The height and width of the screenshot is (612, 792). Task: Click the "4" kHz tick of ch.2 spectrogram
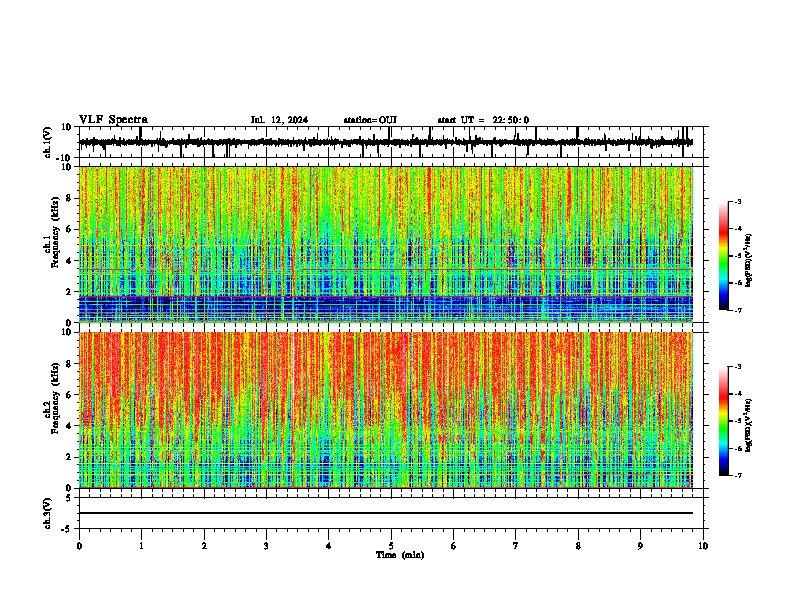tap(70, 426)
